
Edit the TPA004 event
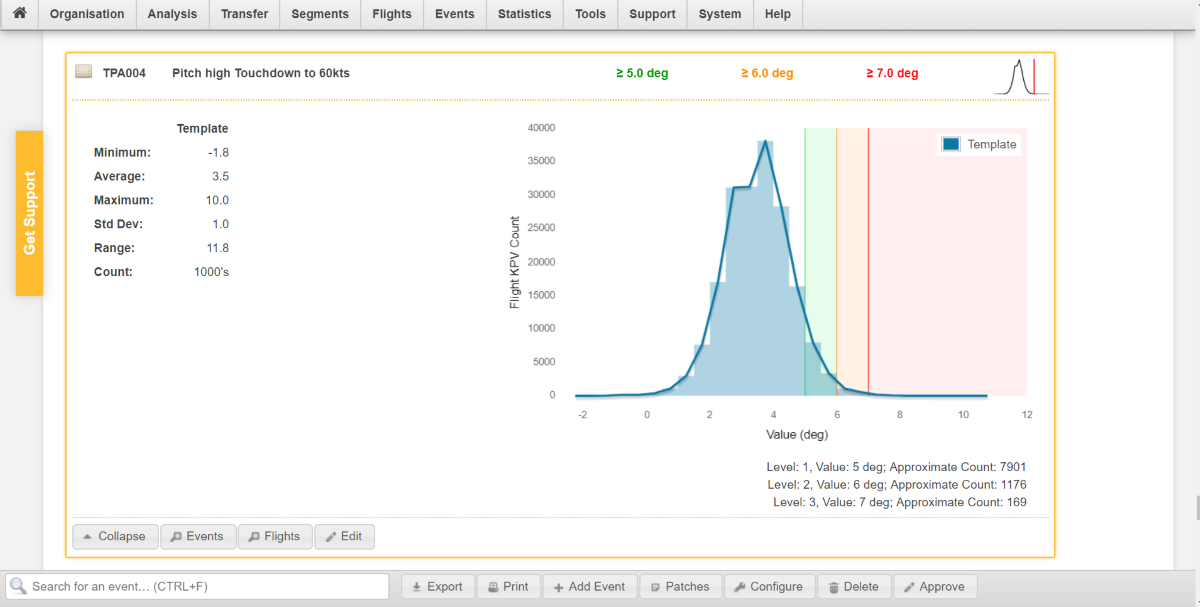click(x=344, y=537)
